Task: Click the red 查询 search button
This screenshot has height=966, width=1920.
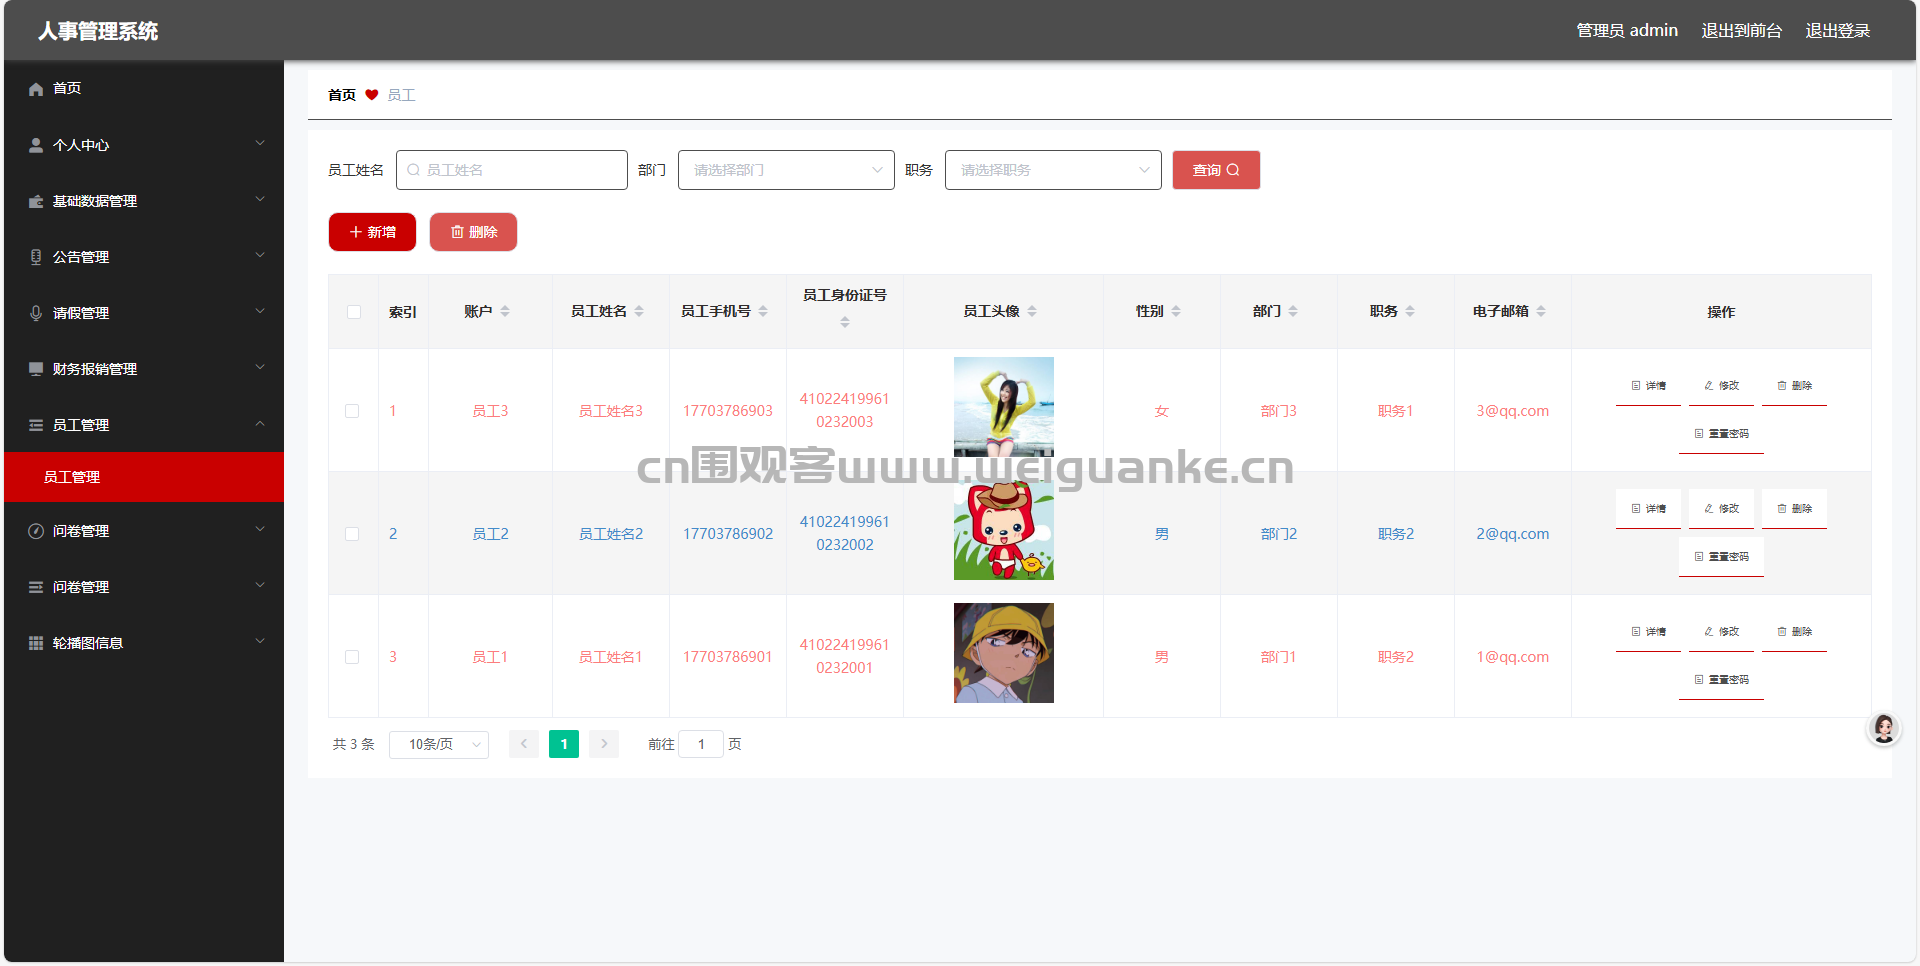Action: coord(1216,170)
